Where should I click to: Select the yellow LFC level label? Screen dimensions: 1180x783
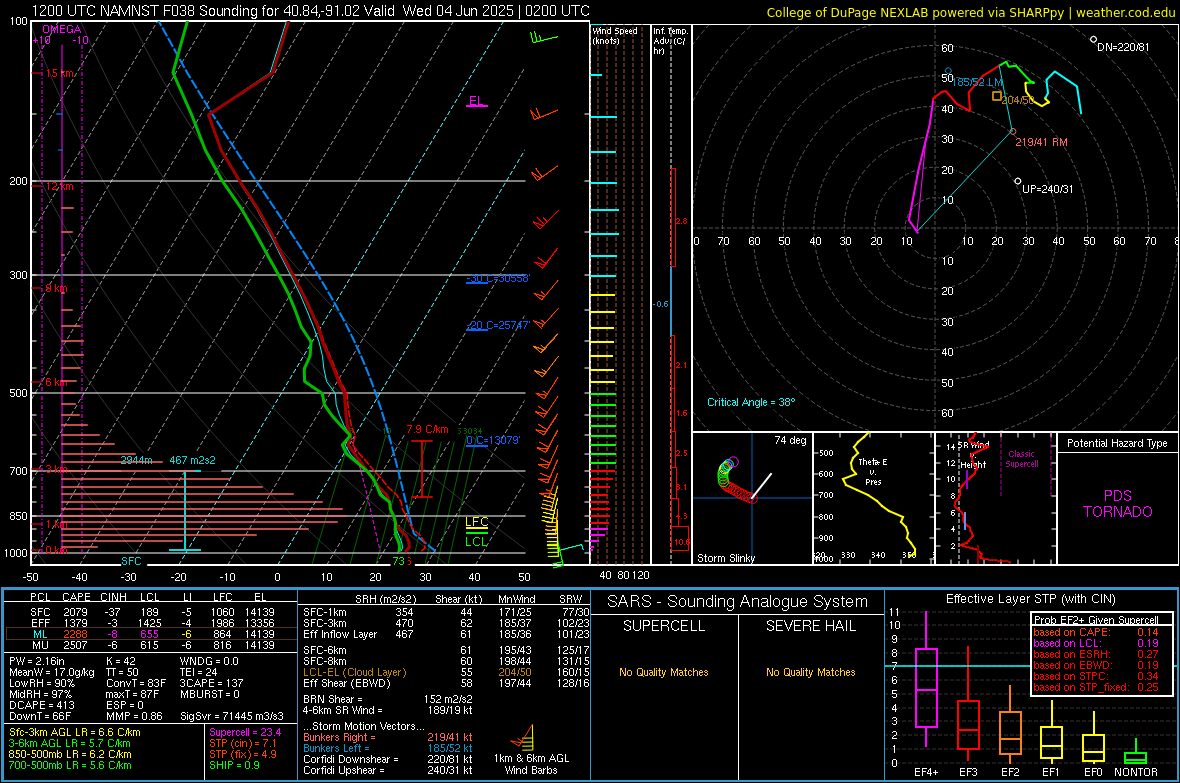[476, 522]
